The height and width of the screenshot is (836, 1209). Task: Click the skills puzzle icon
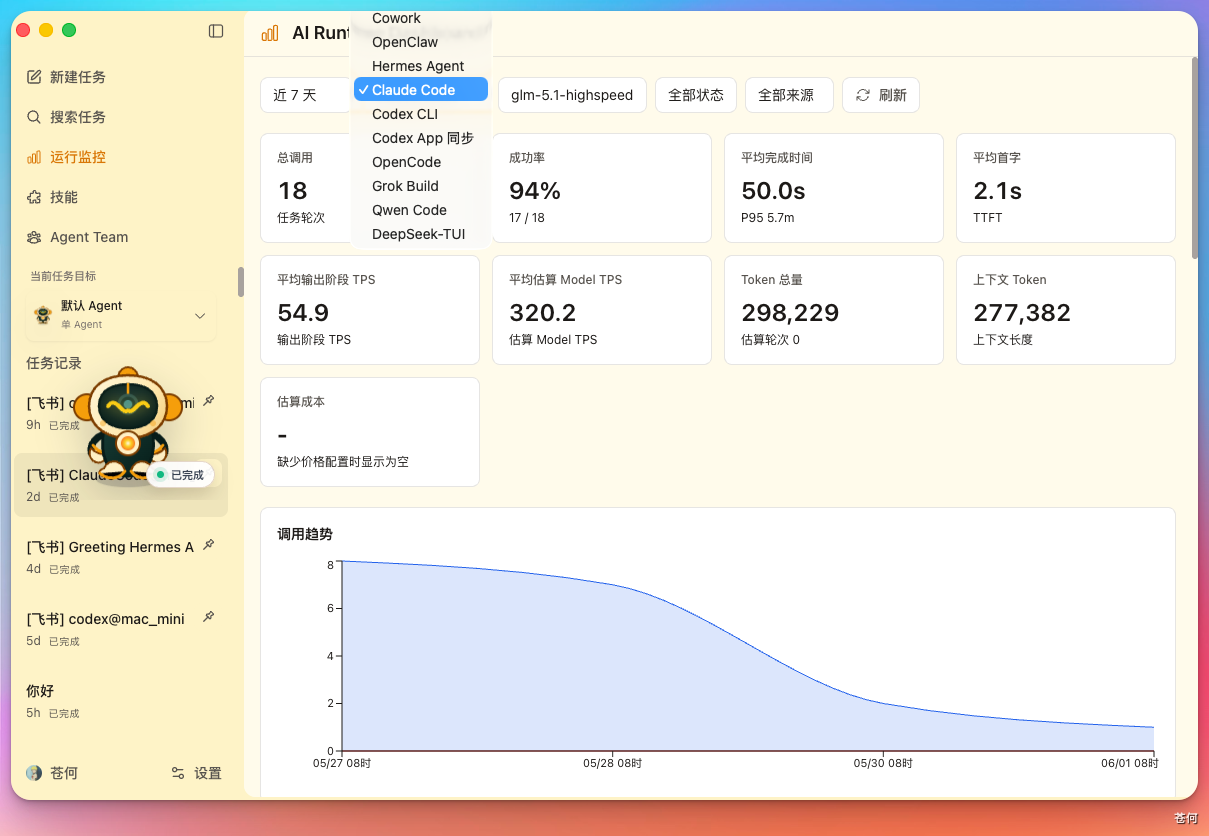pyautogui.click(x=34, y=197)
